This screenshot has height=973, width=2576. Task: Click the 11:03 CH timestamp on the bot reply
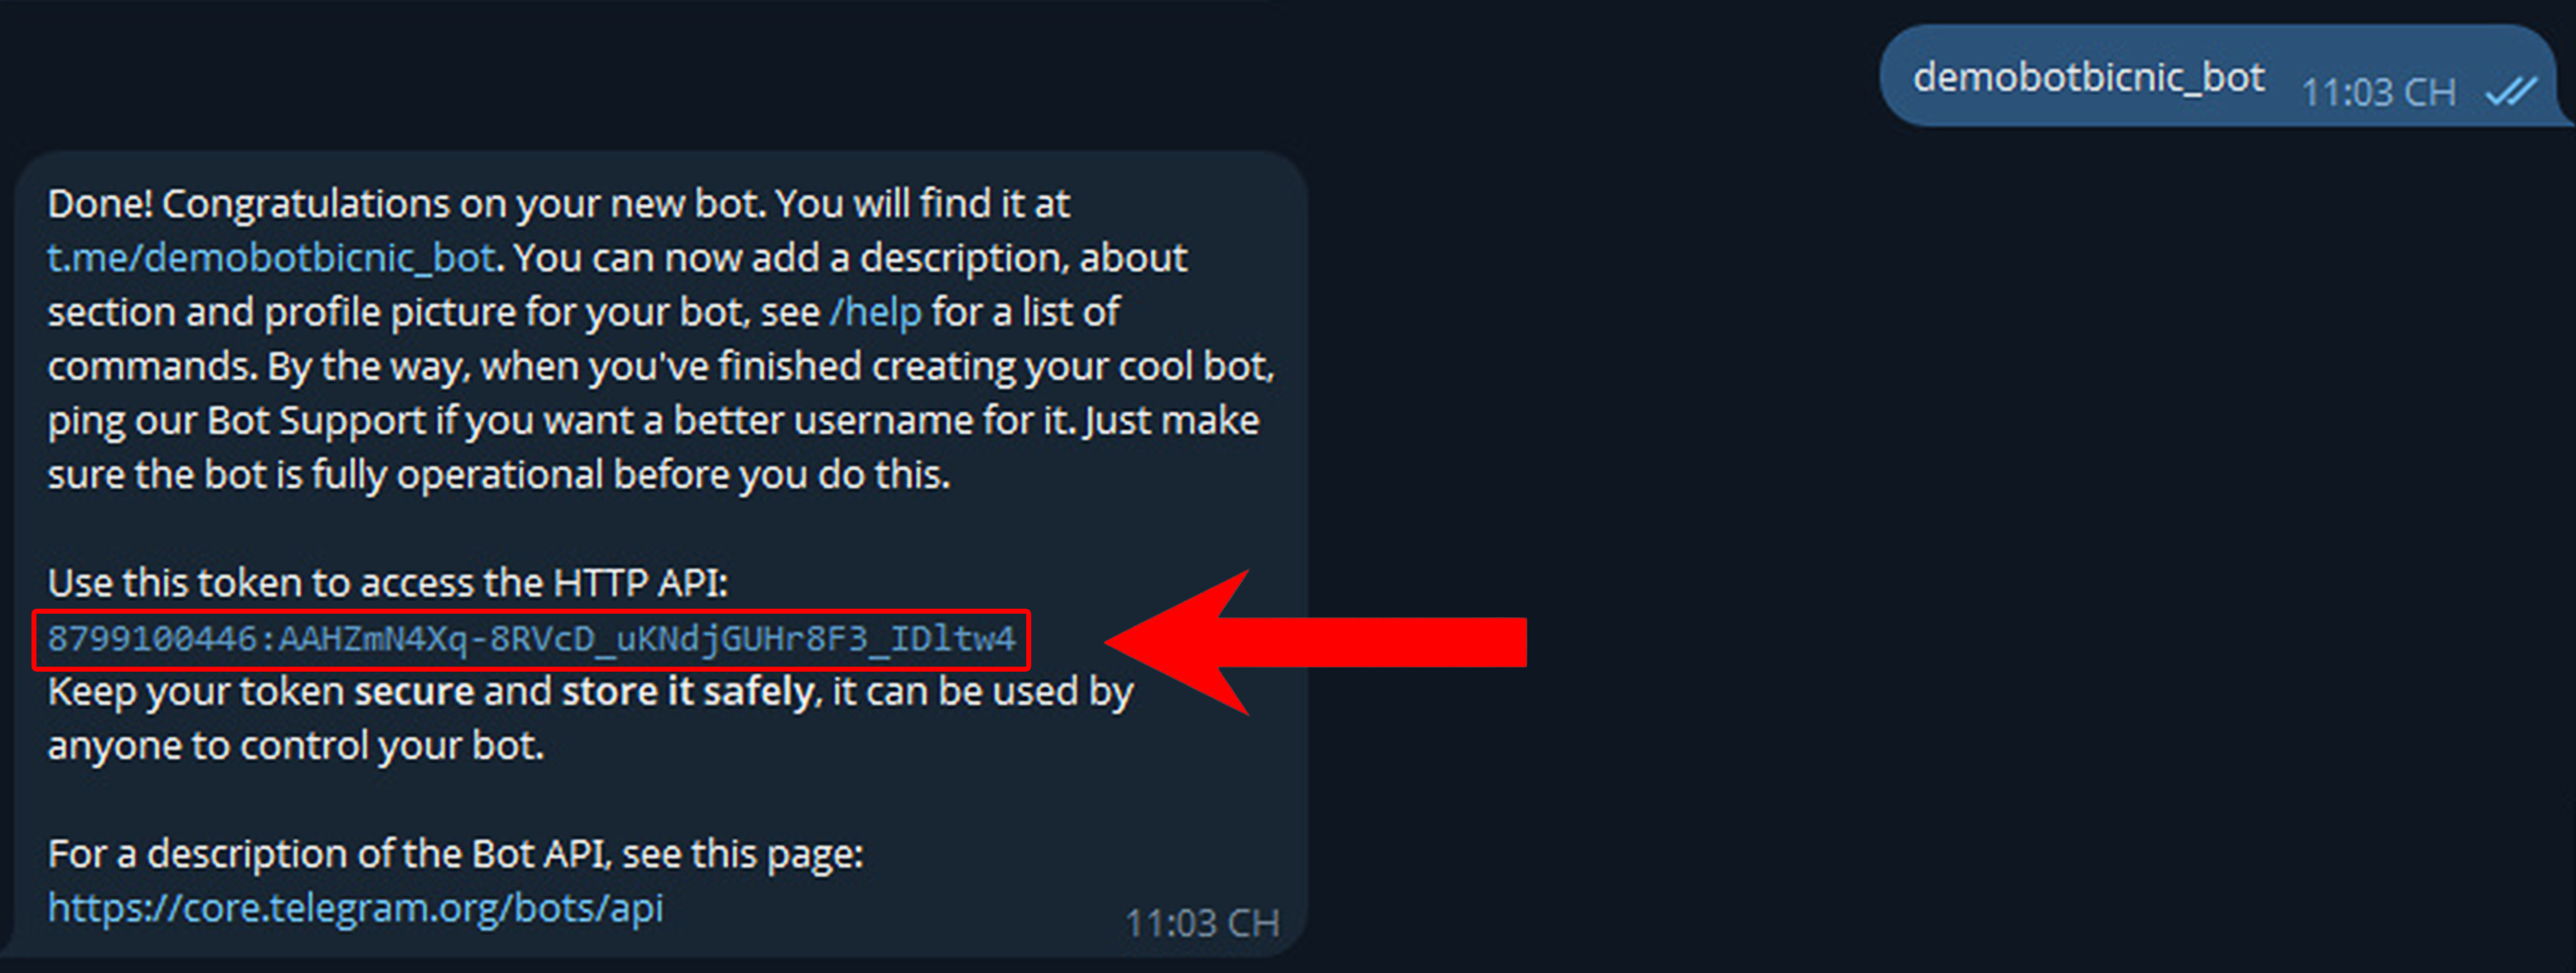(x=1201, y=923)
